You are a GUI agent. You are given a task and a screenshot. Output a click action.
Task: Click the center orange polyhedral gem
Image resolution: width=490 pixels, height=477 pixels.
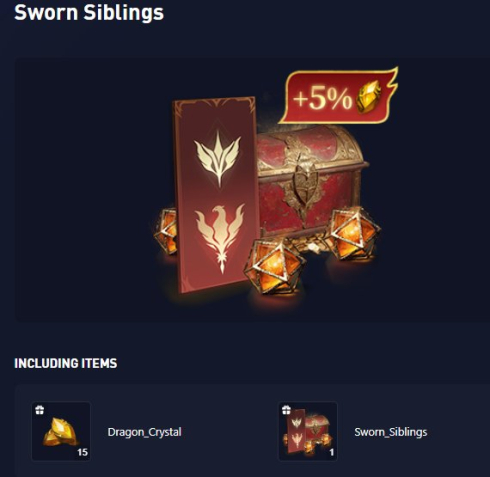coord(274,267)
